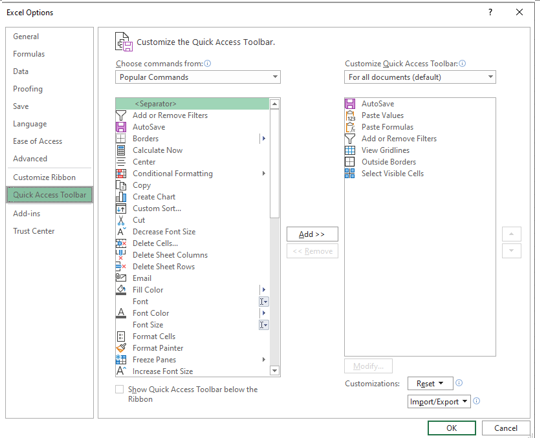Expand the Freeze Panes submenu arrow
This screenshot has height=446, width=540.
point(264,360)
